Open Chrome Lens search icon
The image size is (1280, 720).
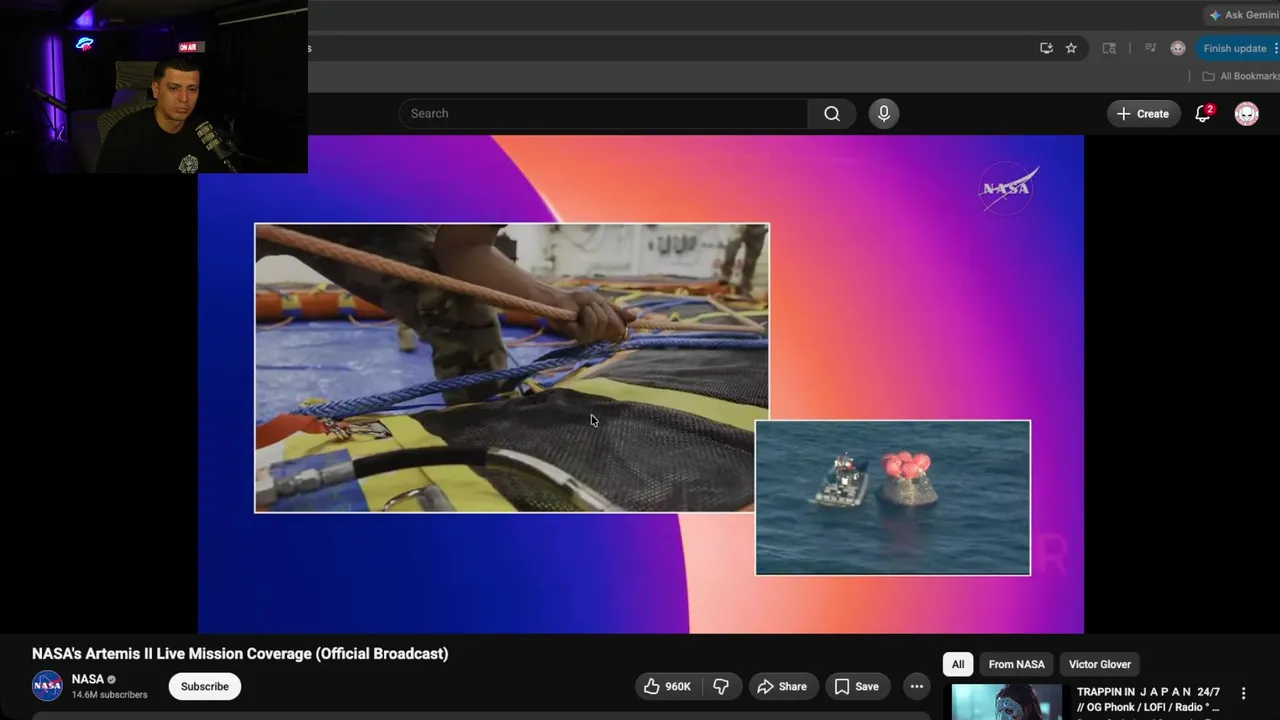[x=1109, y=48]
